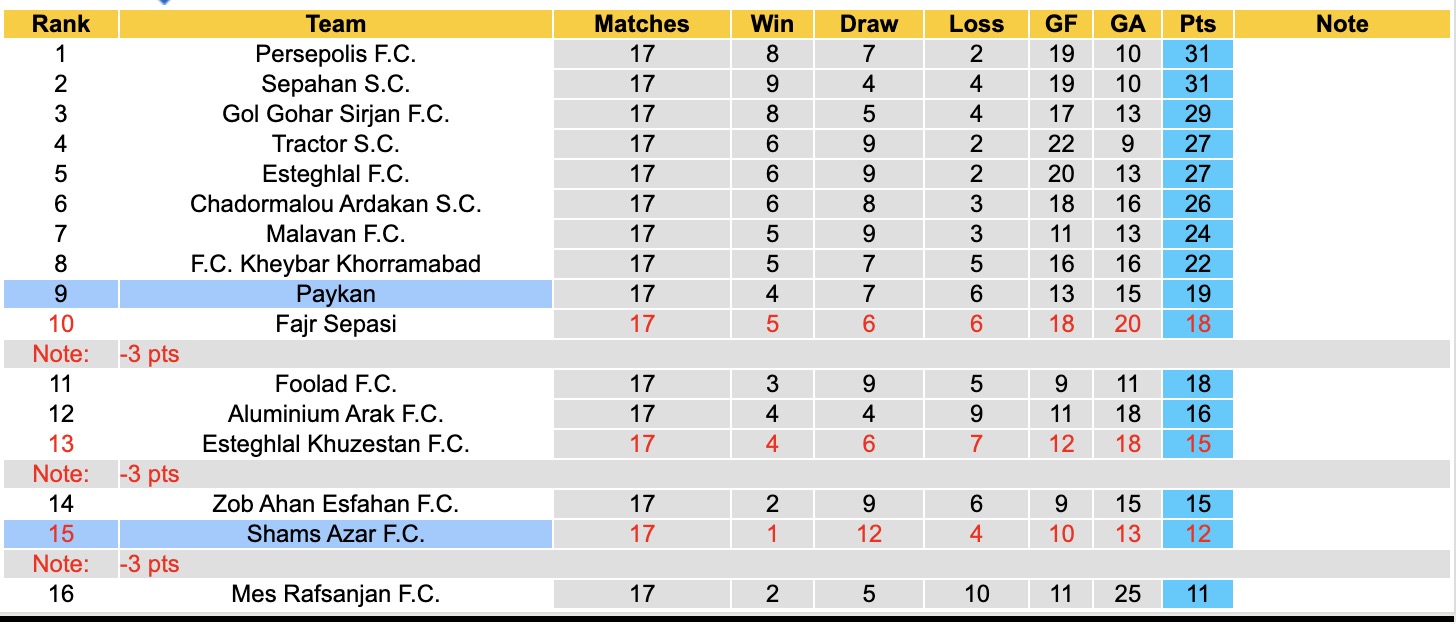Click the Matches column header
The image size is (1456, 622).
coord(642,24)
